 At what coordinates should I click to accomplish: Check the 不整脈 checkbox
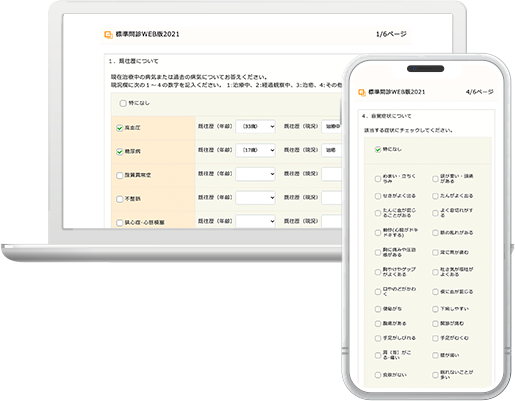click(x=119, y=199)
